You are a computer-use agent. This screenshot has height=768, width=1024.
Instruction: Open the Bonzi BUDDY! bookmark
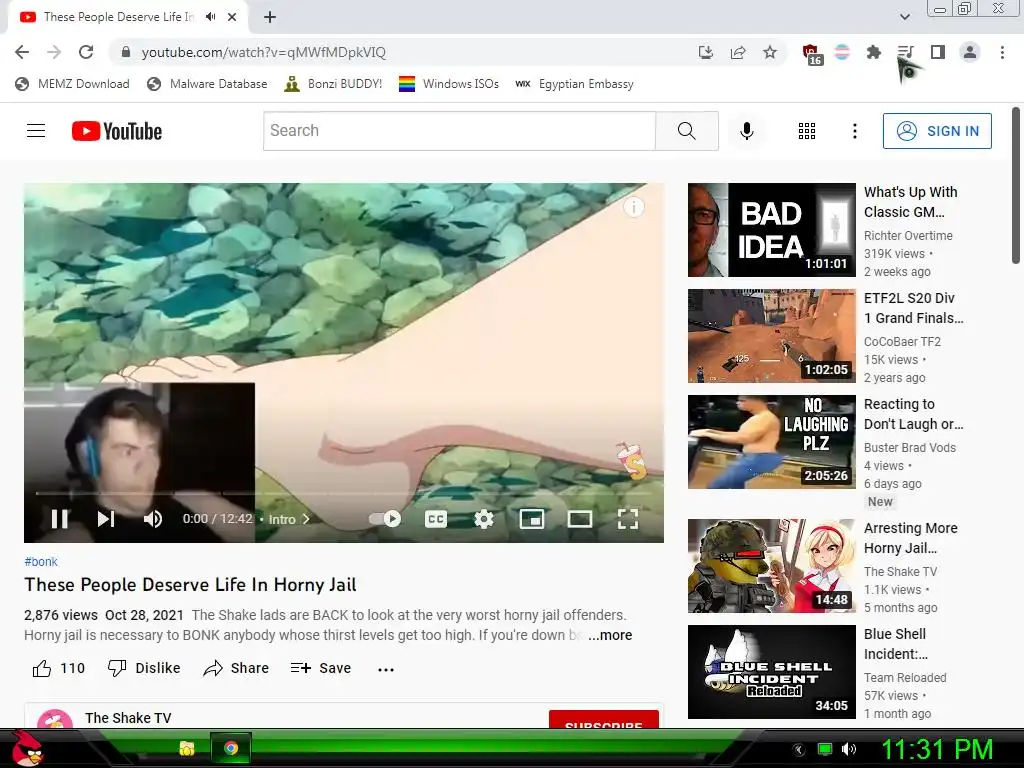pyautogui.click(x=334, y=84)
